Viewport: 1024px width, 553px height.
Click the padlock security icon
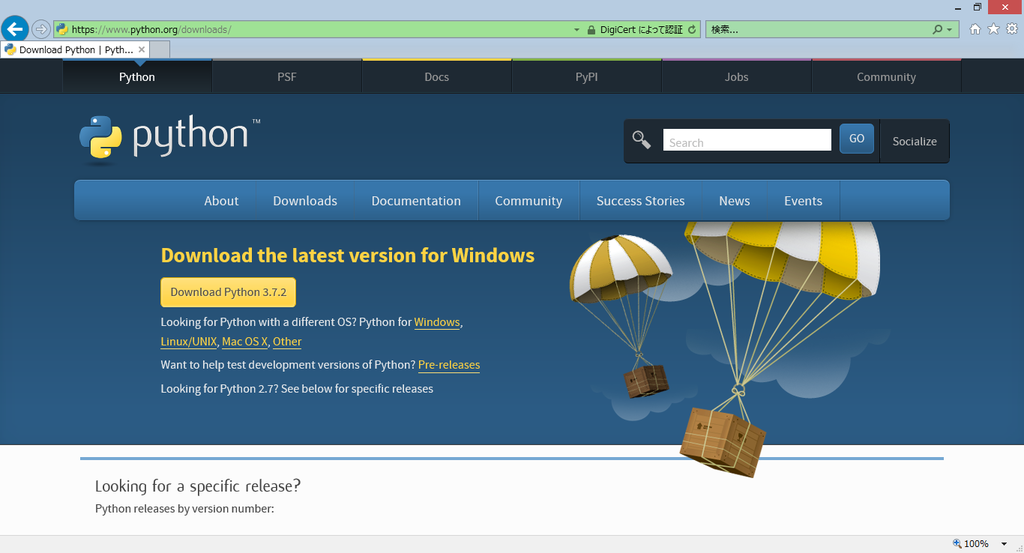(x=591, y=29)
